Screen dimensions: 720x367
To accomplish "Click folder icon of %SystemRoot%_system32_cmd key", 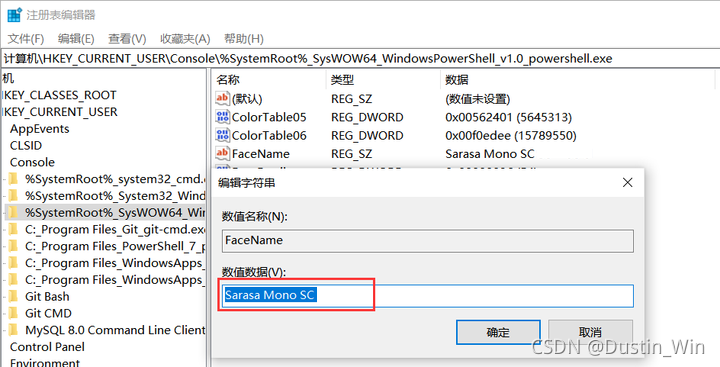I will 13,179.
